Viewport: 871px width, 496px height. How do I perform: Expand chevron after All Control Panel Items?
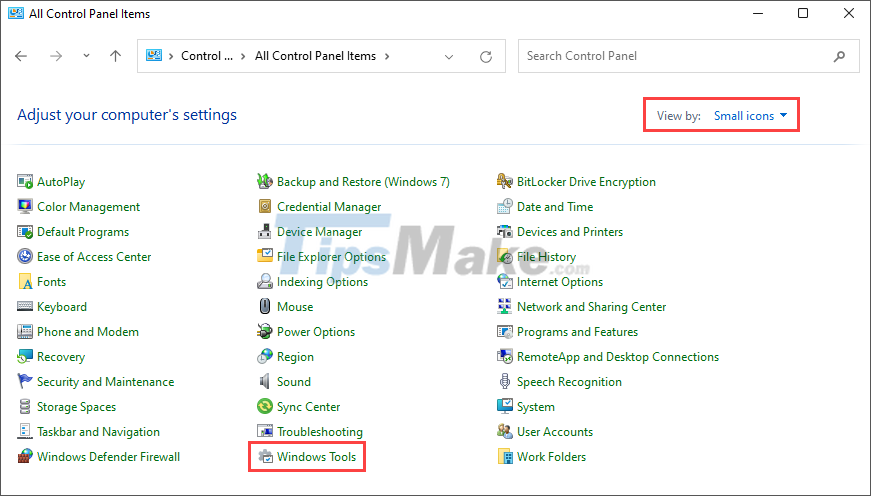coord(387,56)
